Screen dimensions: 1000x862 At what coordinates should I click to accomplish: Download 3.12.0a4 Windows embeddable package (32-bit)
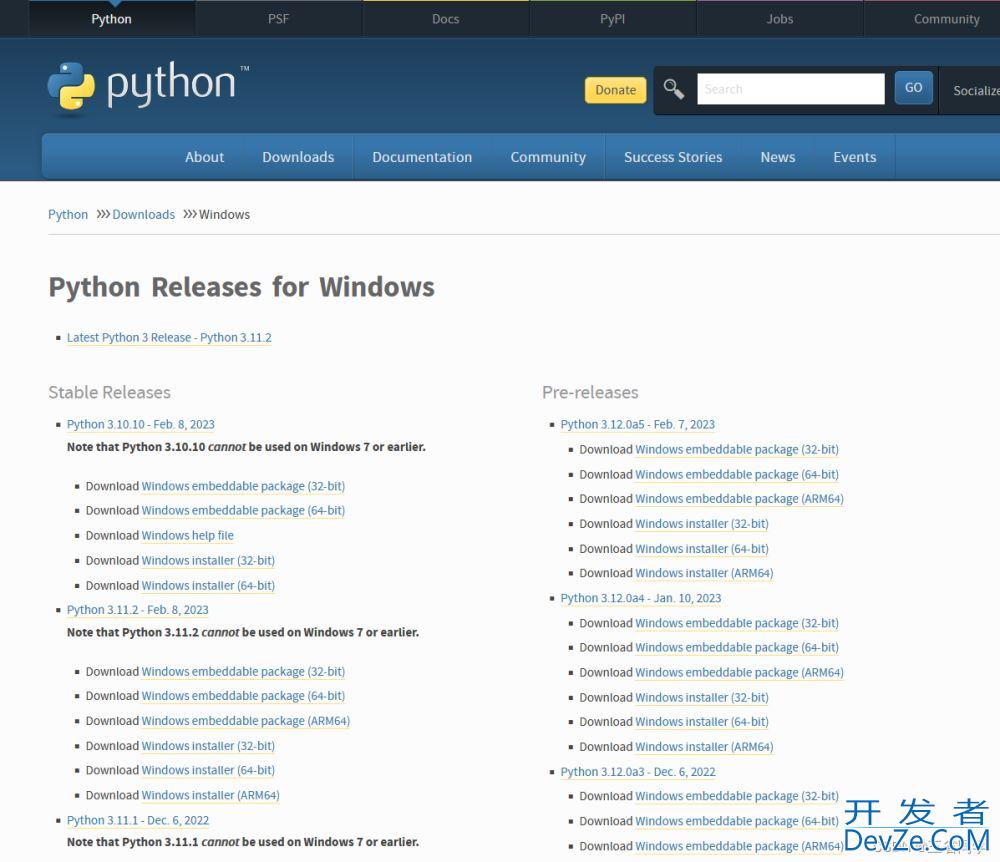click(737, 623)
